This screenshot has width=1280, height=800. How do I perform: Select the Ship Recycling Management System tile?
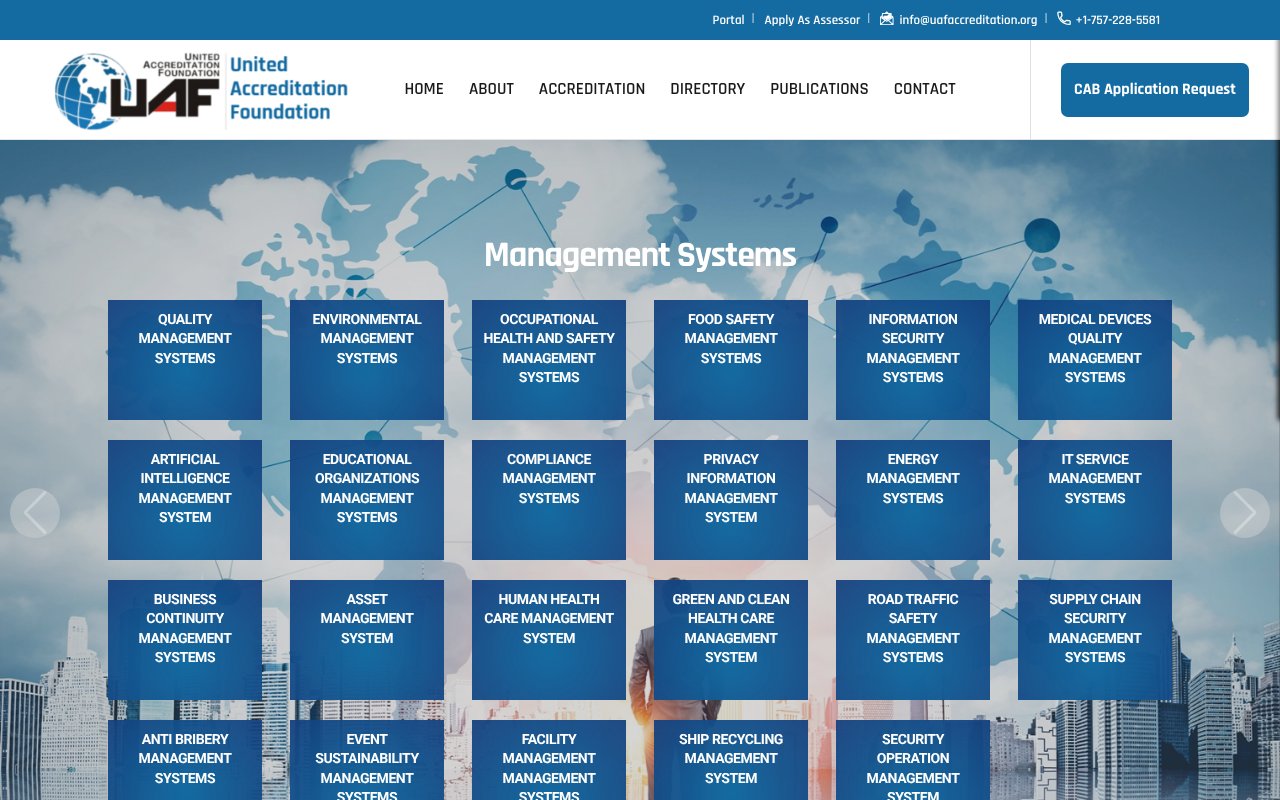(730, 758)
